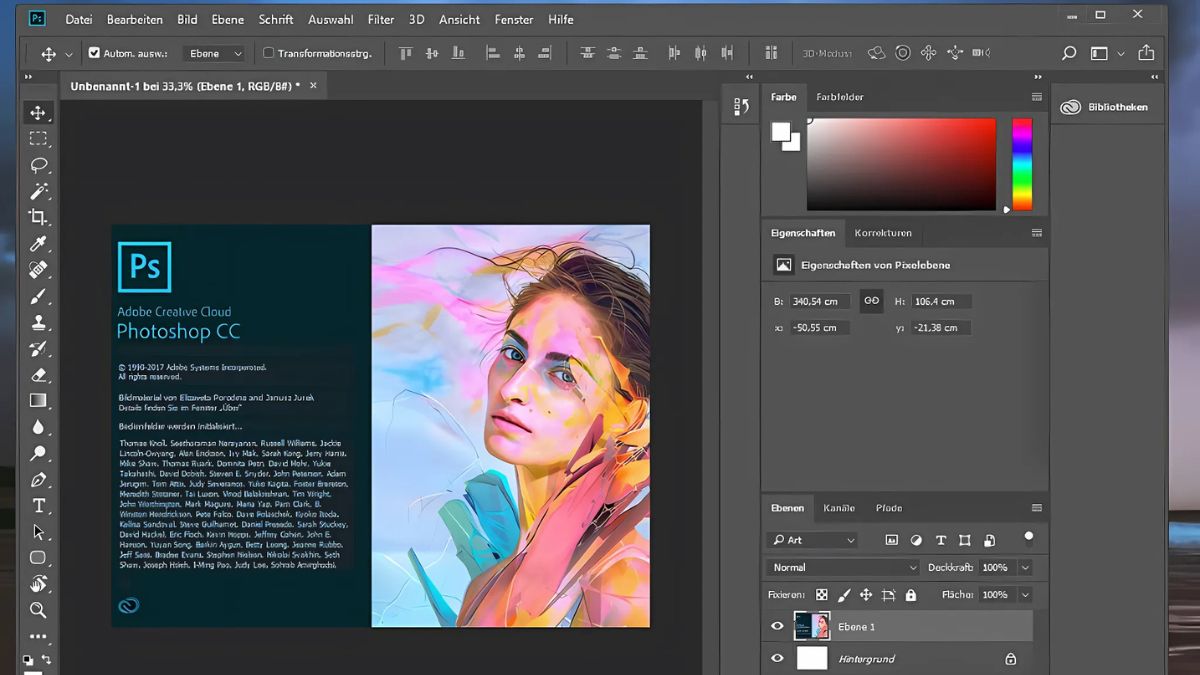1200x675 pixels.
Task: Switch to the Pfade tab
Action: point(889,508)
